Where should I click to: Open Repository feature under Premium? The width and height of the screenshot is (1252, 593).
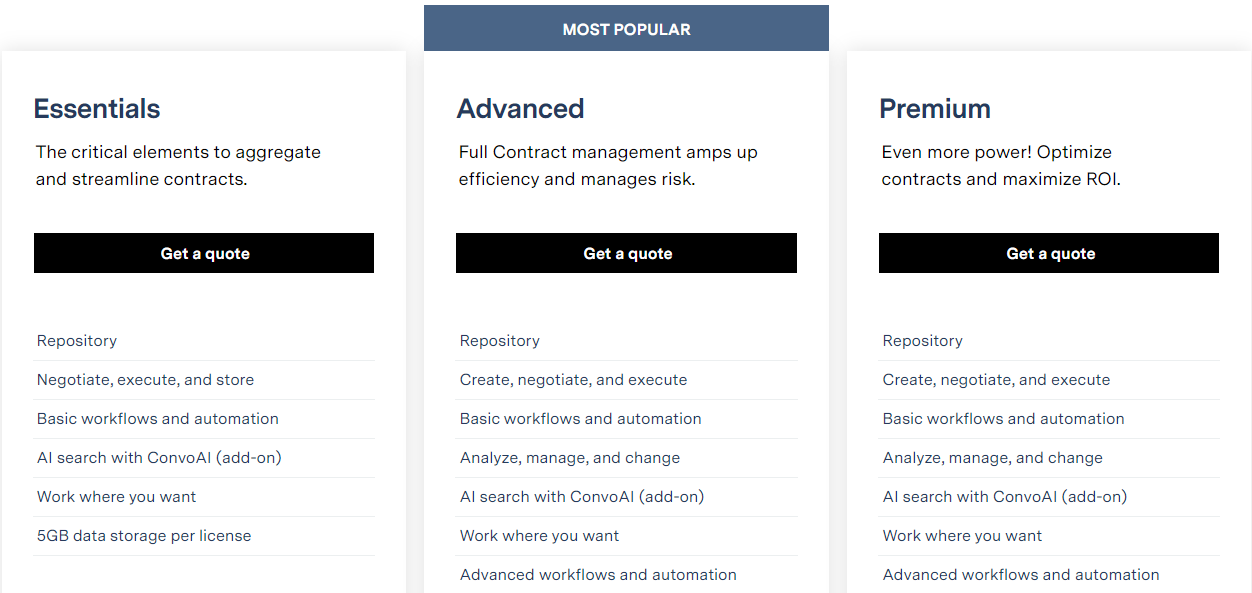point(922,340)
